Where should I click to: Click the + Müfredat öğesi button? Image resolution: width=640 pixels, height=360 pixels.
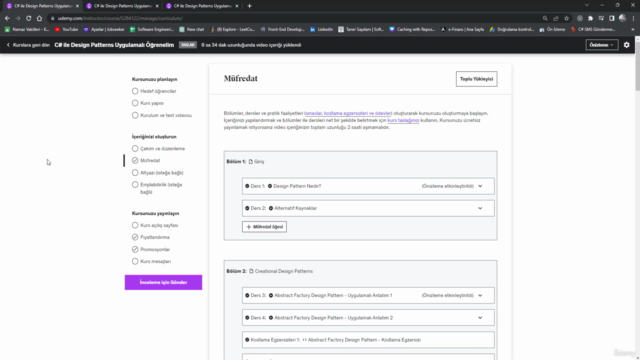coord(264,227)
